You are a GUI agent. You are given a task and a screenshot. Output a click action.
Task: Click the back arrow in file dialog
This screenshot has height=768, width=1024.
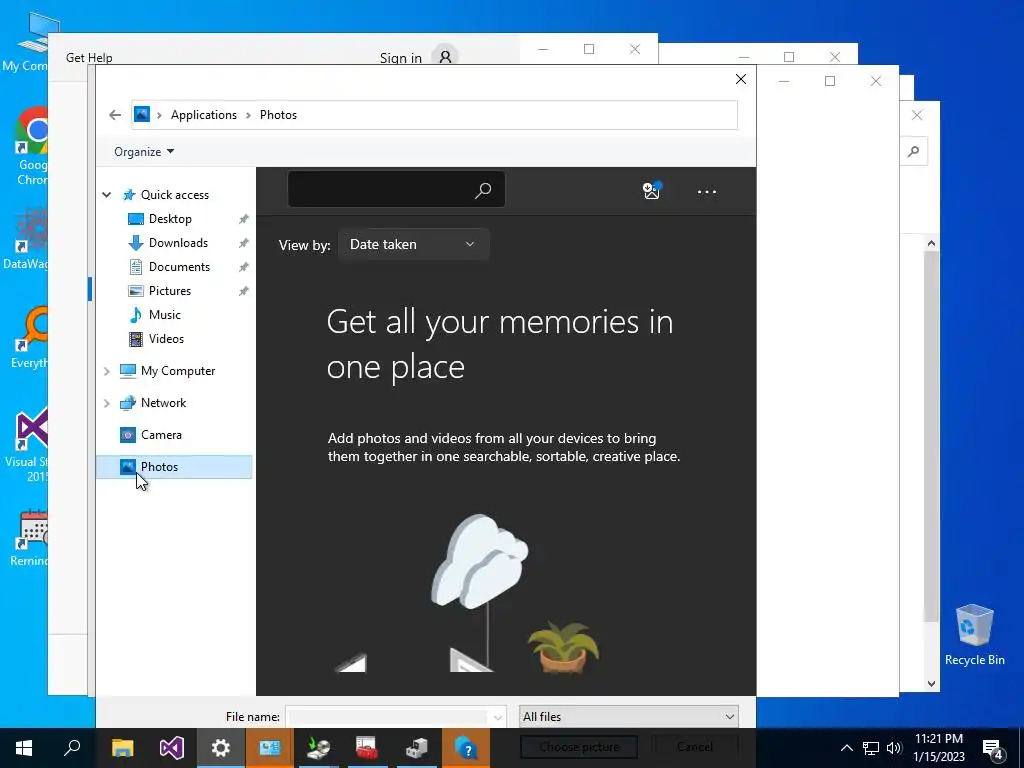pos(115,115)
